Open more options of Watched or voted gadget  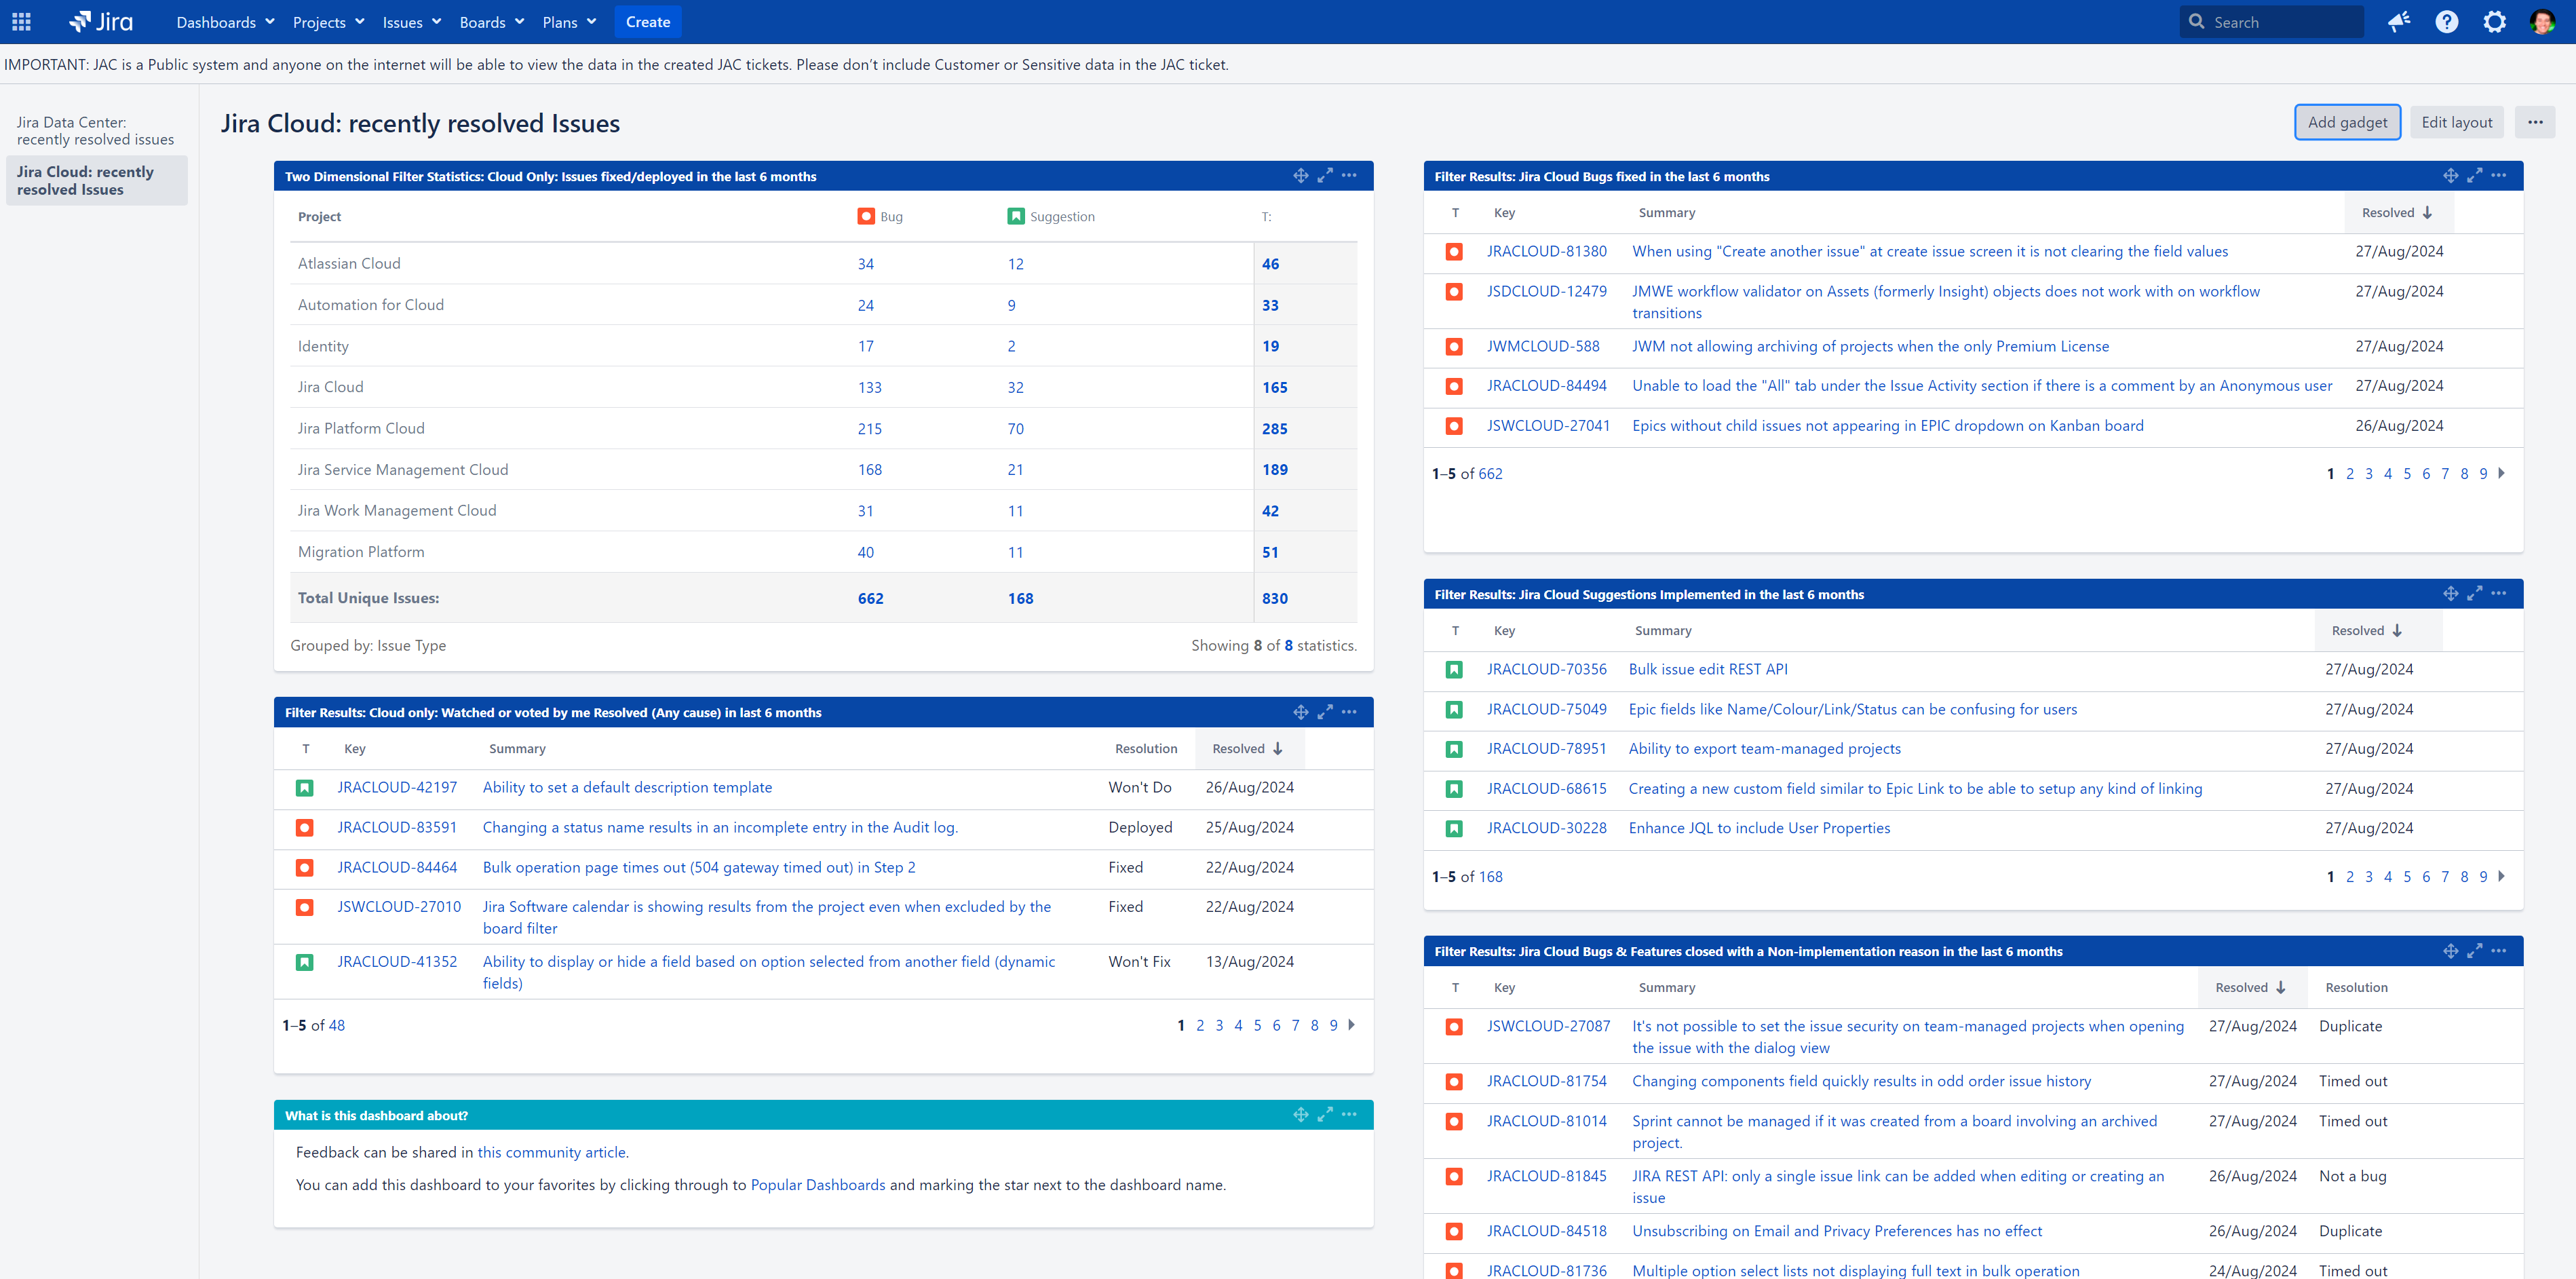(x=1349, y=712)
